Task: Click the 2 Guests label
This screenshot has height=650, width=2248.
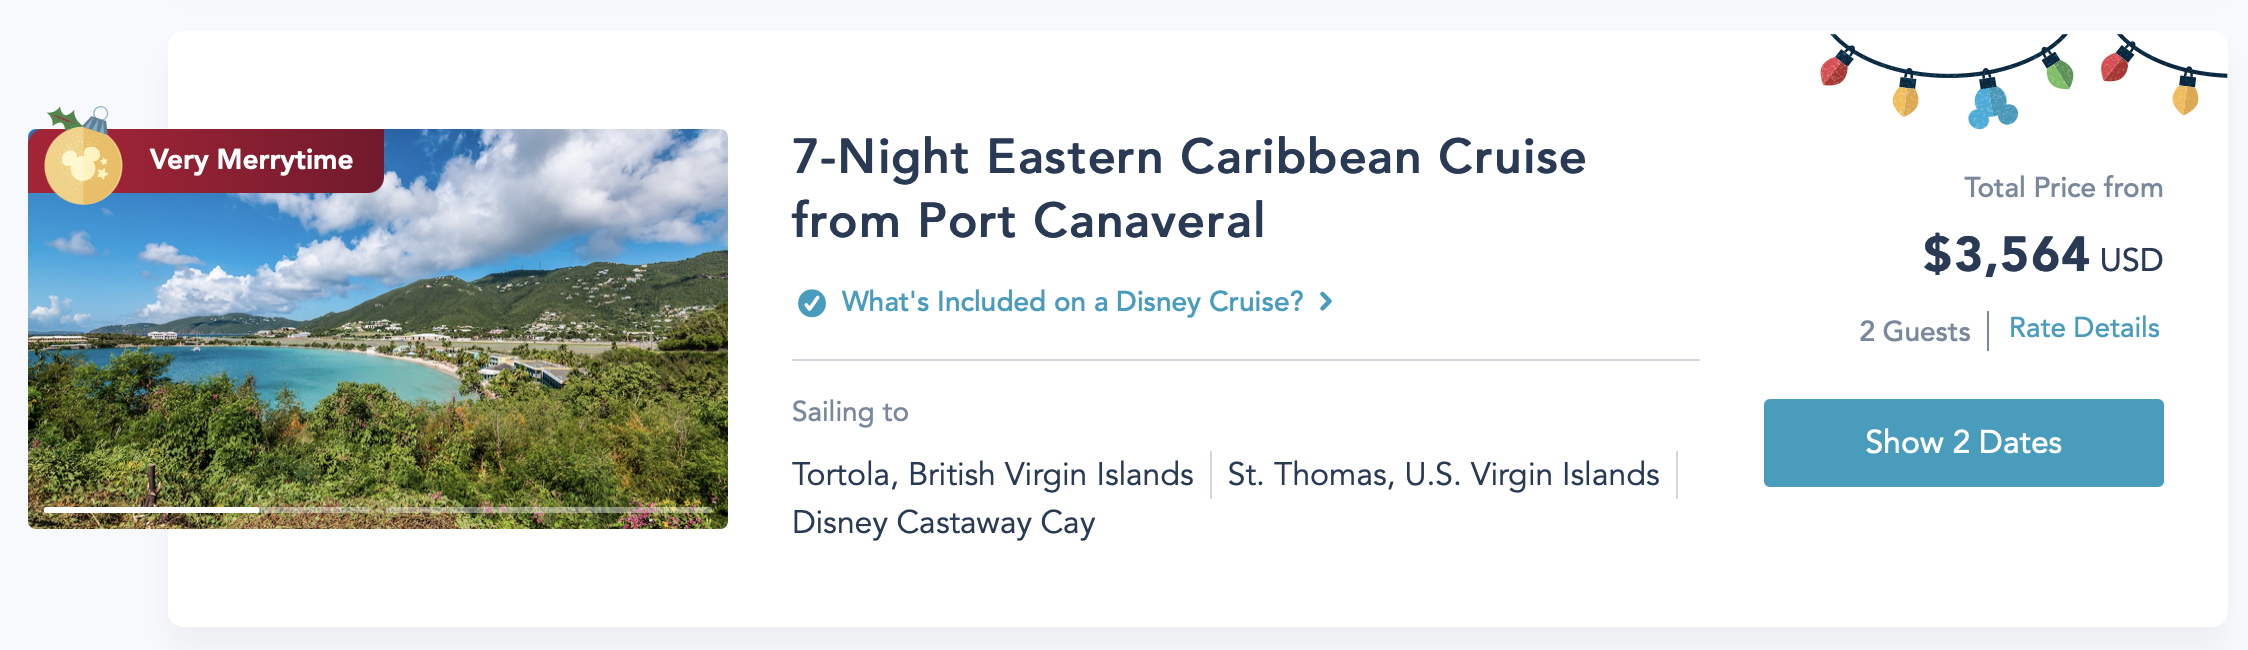Action: (x=1914, y=331)
